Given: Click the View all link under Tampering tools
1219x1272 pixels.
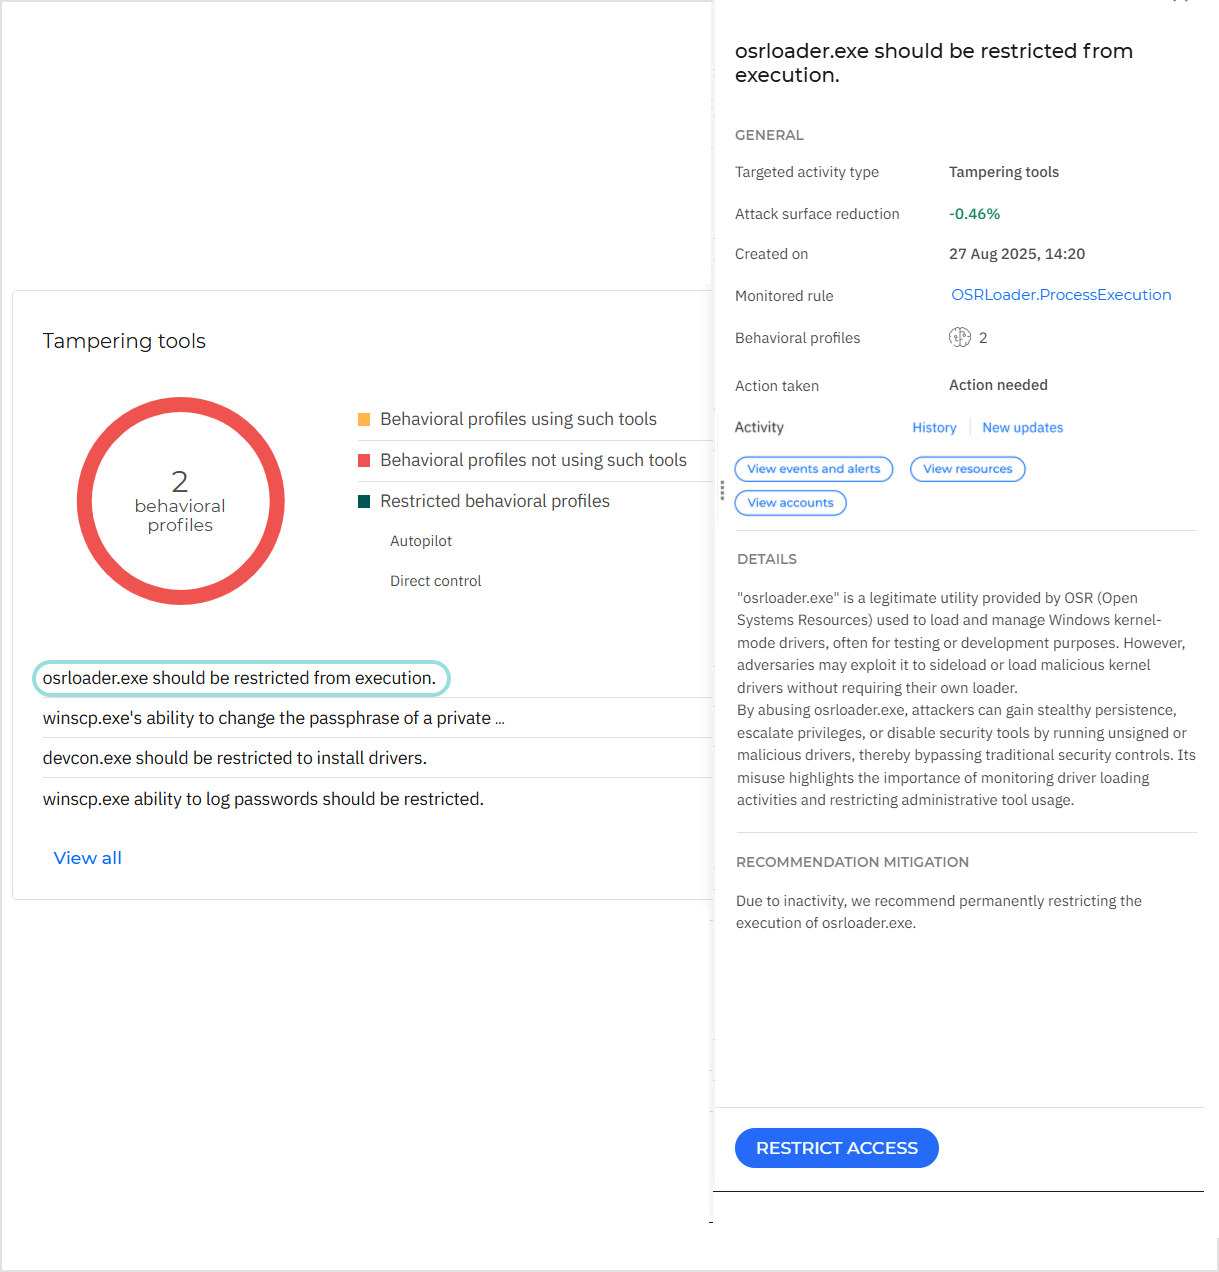Looking at the screenshot, I should pos(88,858).
